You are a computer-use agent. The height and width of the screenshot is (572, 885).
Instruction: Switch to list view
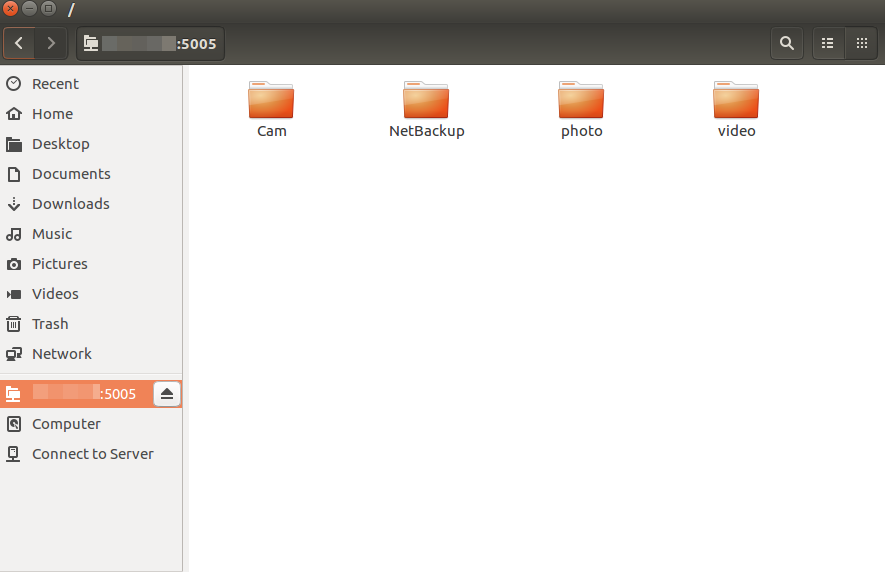(828, 43)
